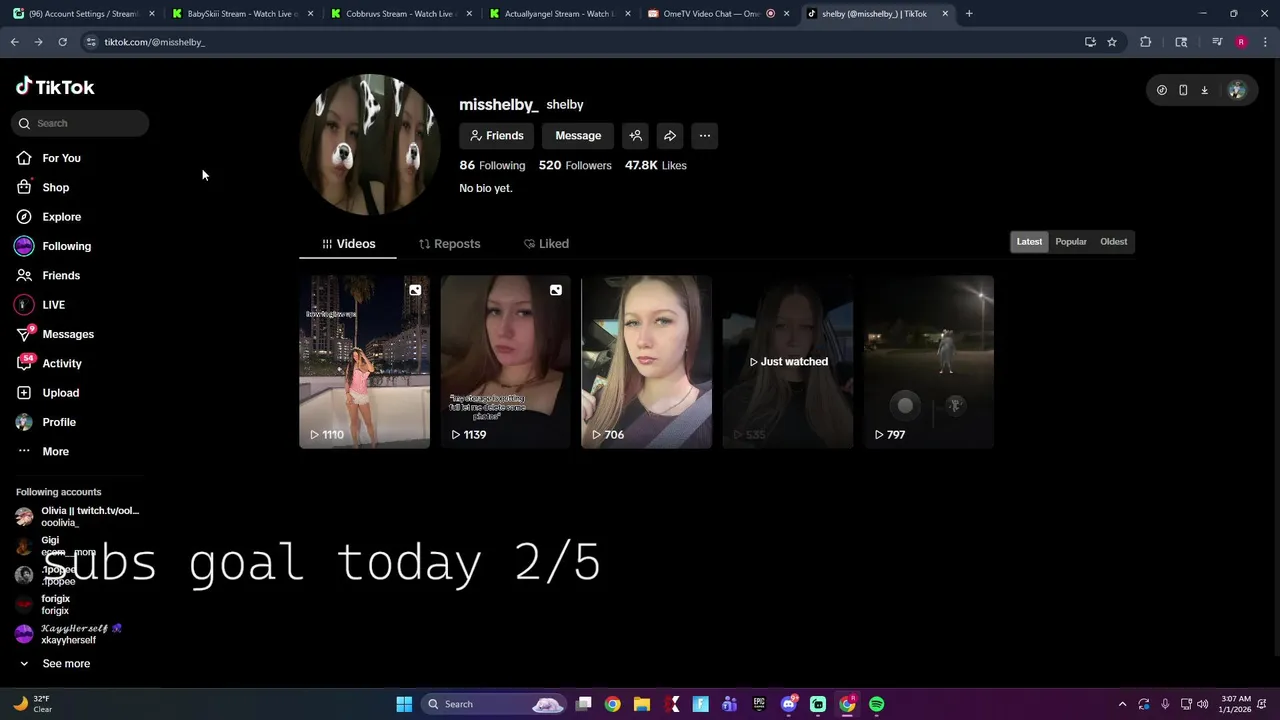1280x720 pixels.
Task: Open Chrome media controls
Action: [x=1217, y=42]
